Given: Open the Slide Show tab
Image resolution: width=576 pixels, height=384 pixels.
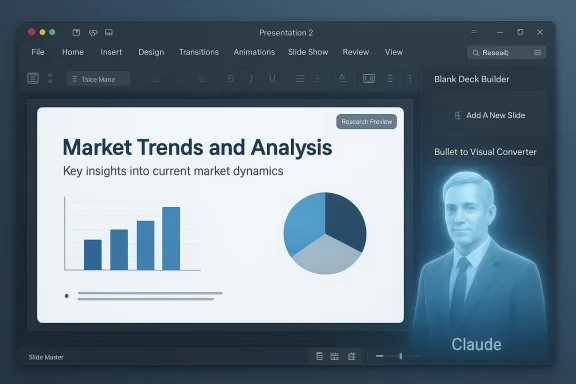Looking at the screenshot, I should (x=308, y=52).
